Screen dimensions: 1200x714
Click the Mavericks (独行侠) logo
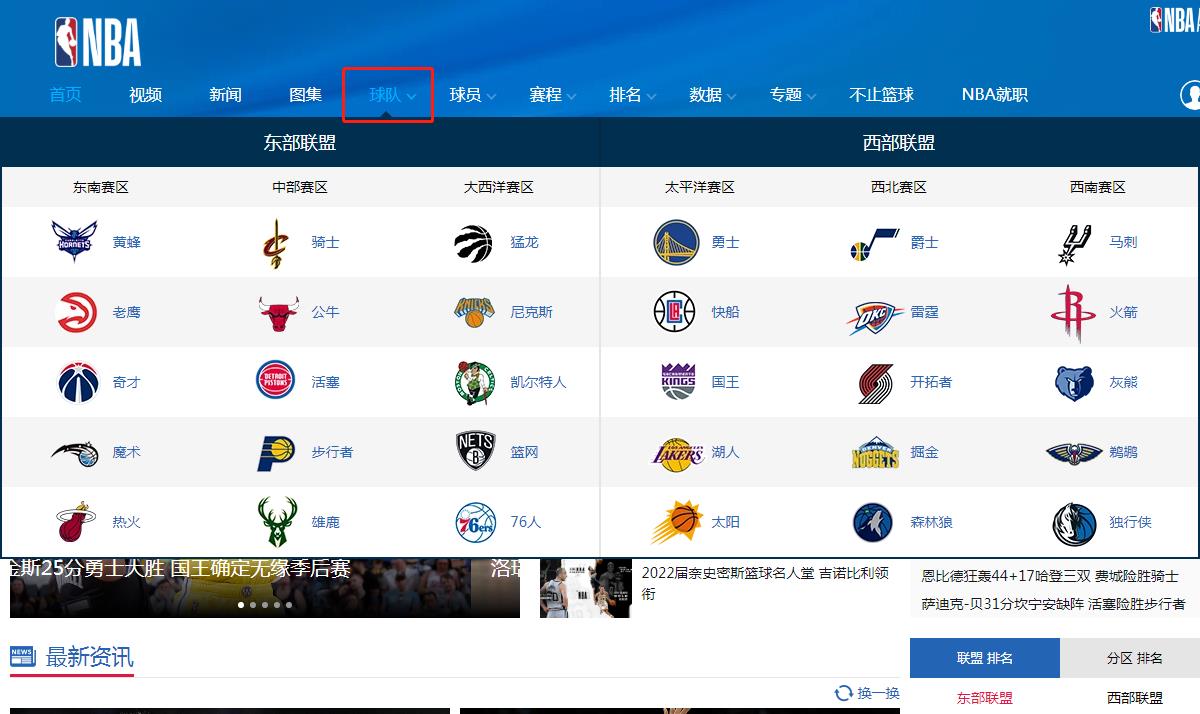click(x=1074, y=523)
